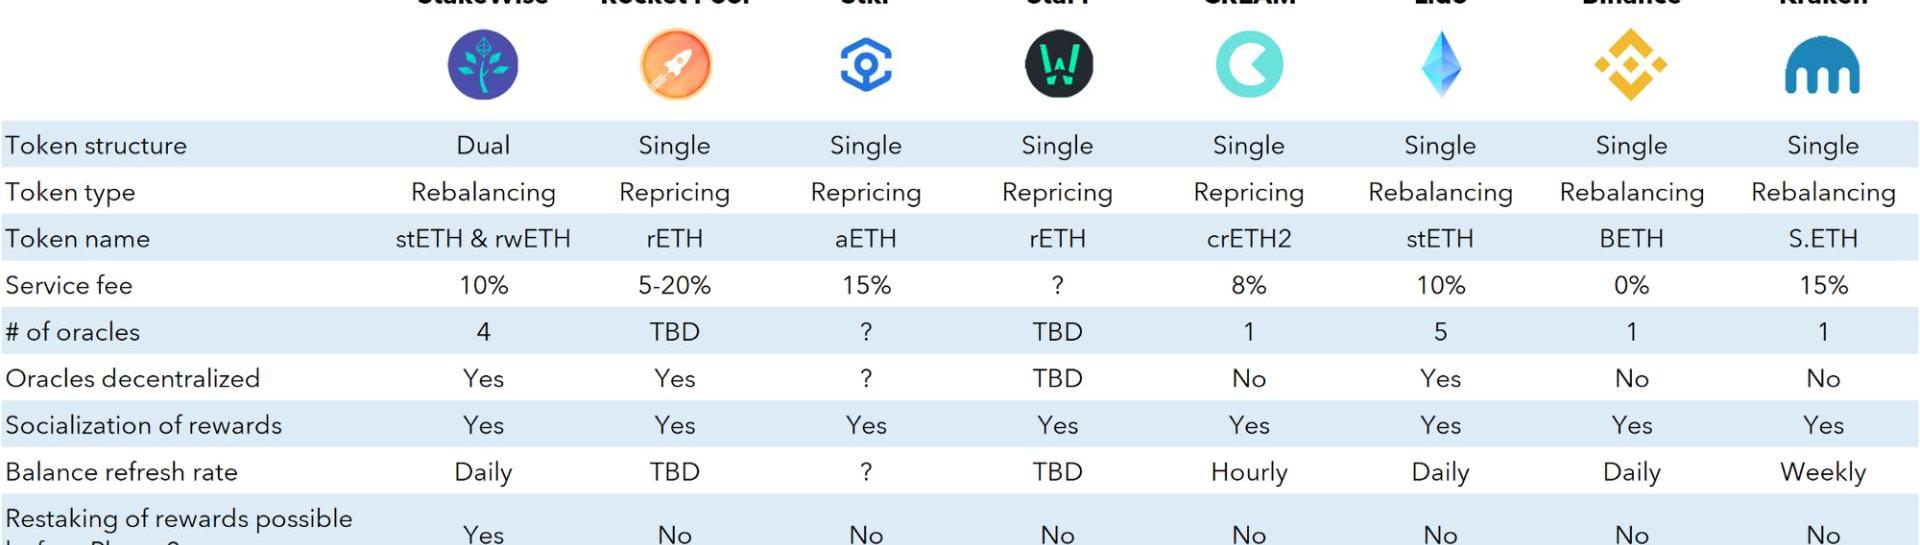Click the Lido blue diamond logo
This screenshot has height=545, width=1920.
point(1441,65)
